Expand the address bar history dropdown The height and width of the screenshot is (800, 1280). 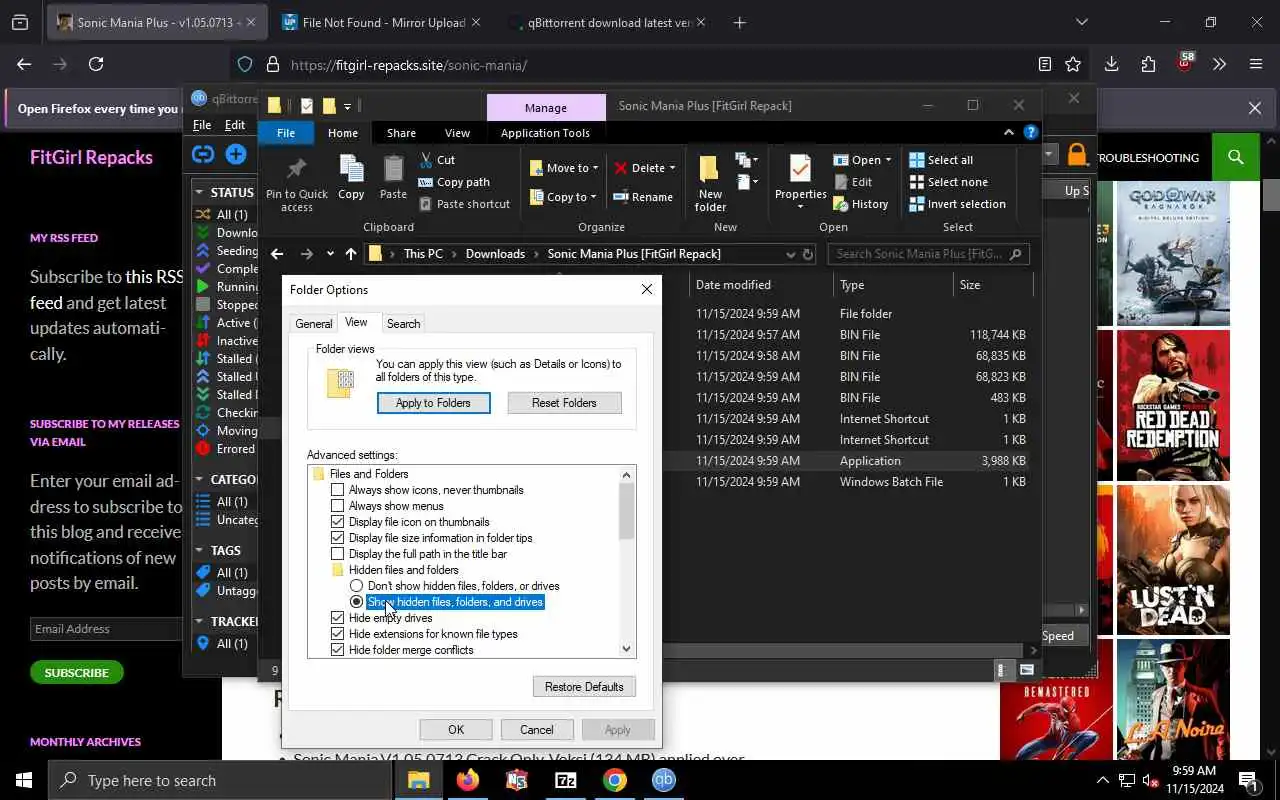tap(790, 254)
